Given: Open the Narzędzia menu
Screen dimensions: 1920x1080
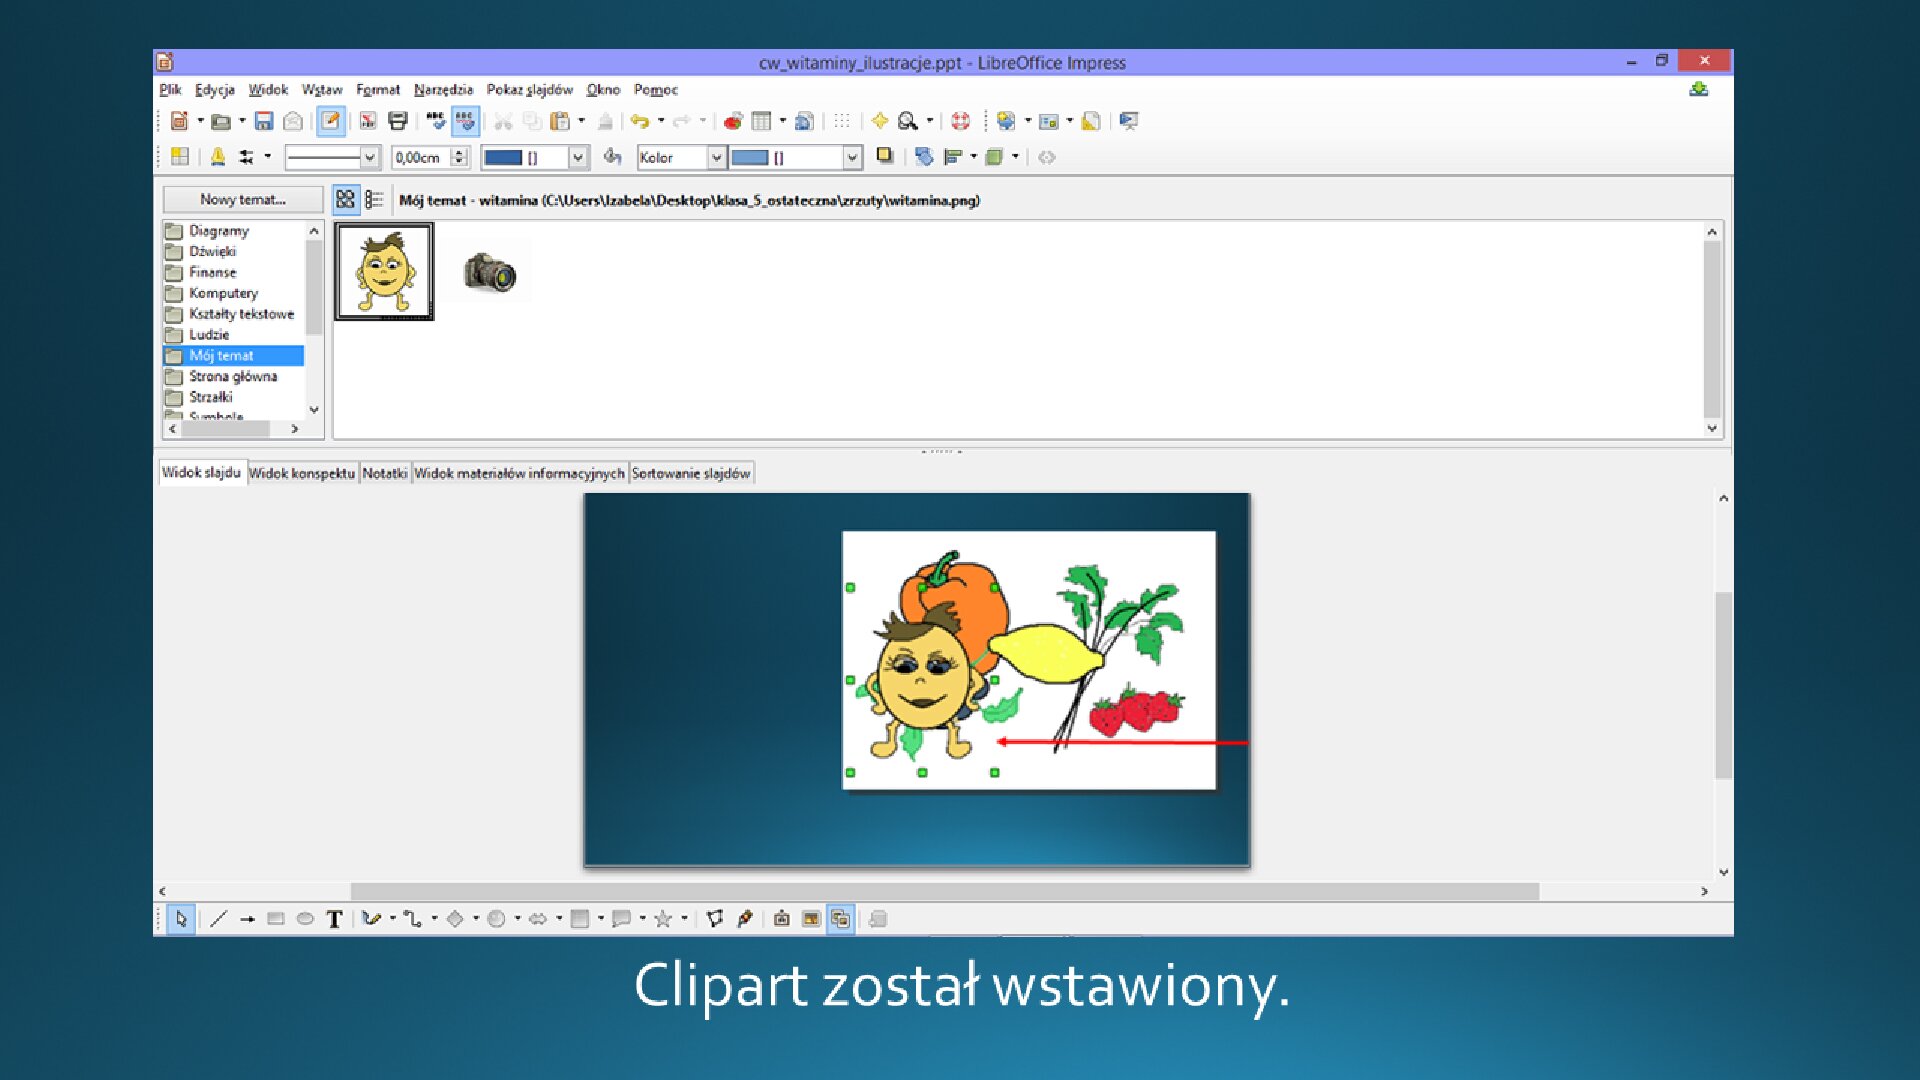Looking at the screenshot, I should [x=444, y=89].
